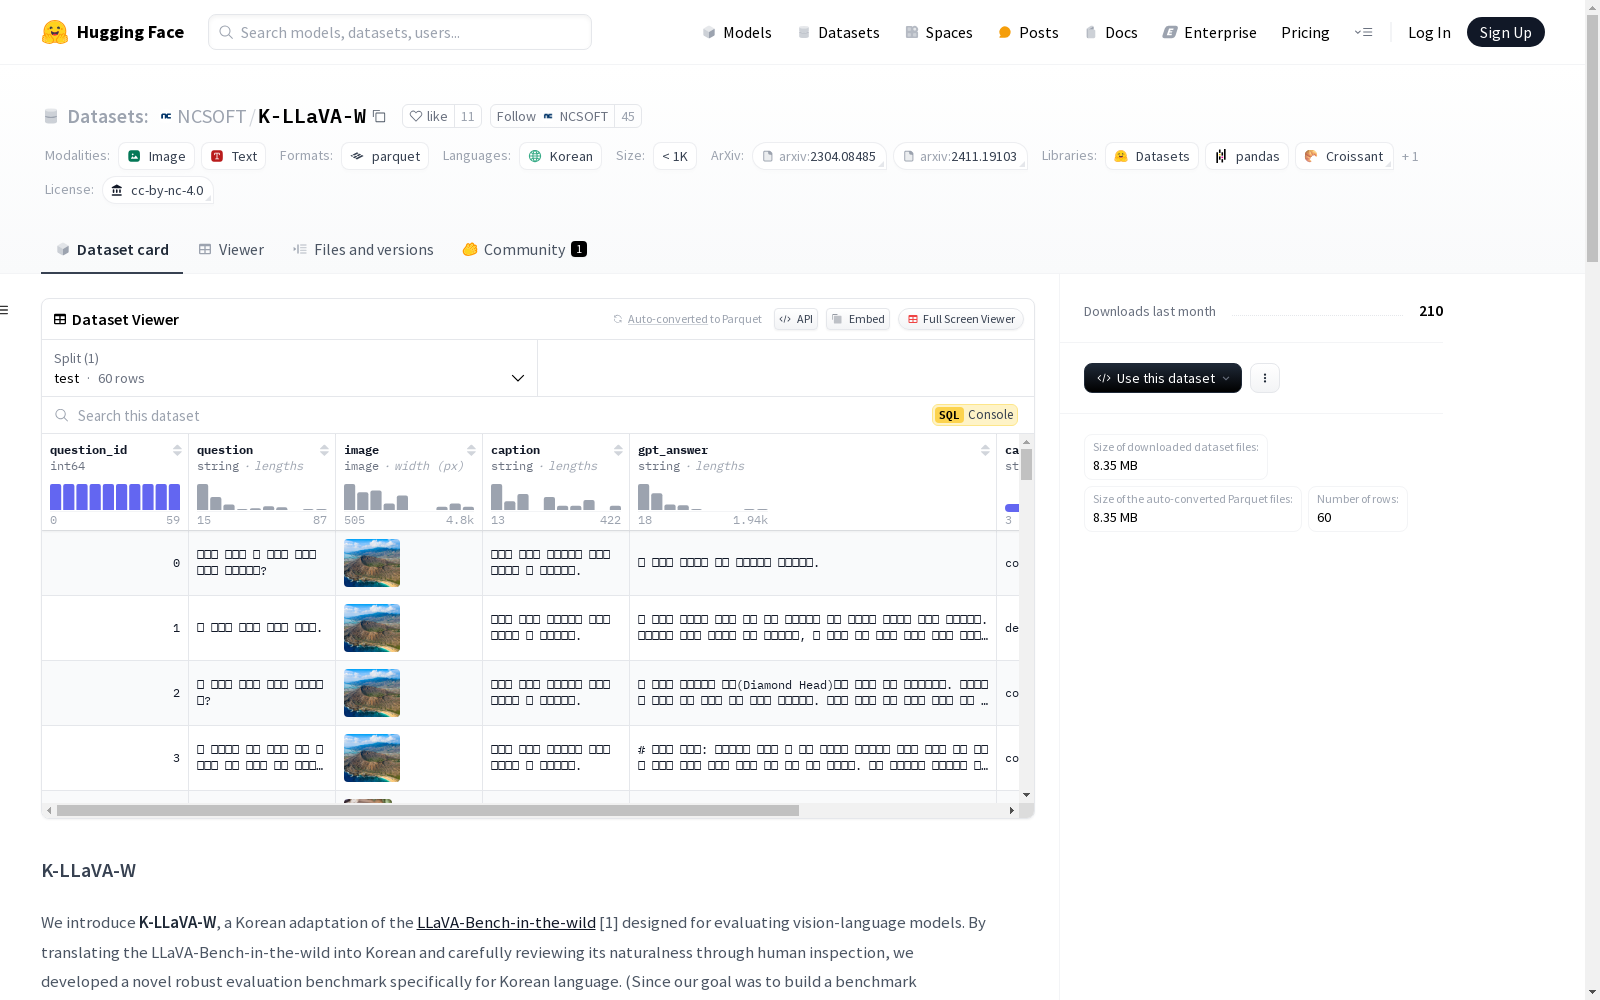This screenshot has width=1600, height=1000.
Task: Open the pandas library tag
Action: coord(1247,156)
